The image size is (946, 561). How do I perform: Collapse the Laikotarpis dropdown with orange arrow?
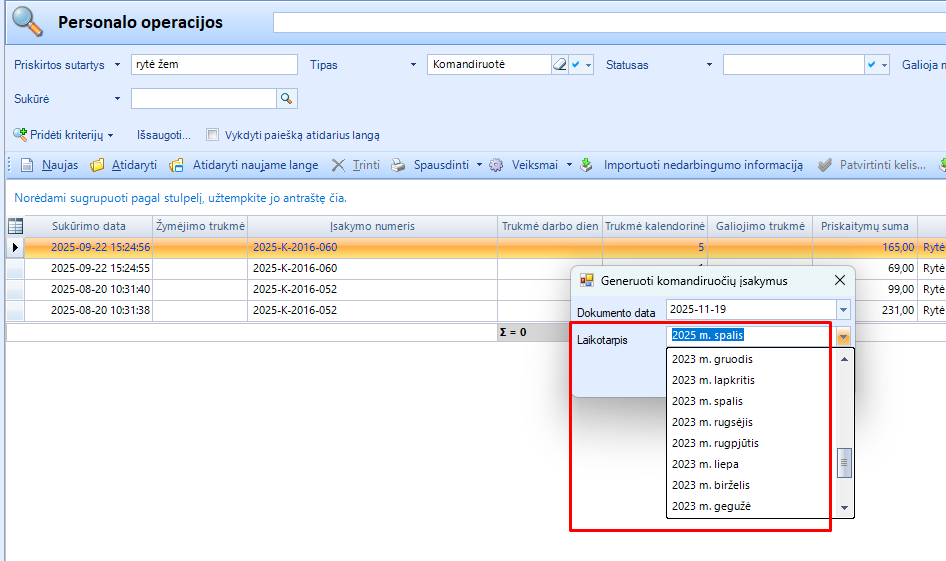pyautogui.click(x=843, y=336)
